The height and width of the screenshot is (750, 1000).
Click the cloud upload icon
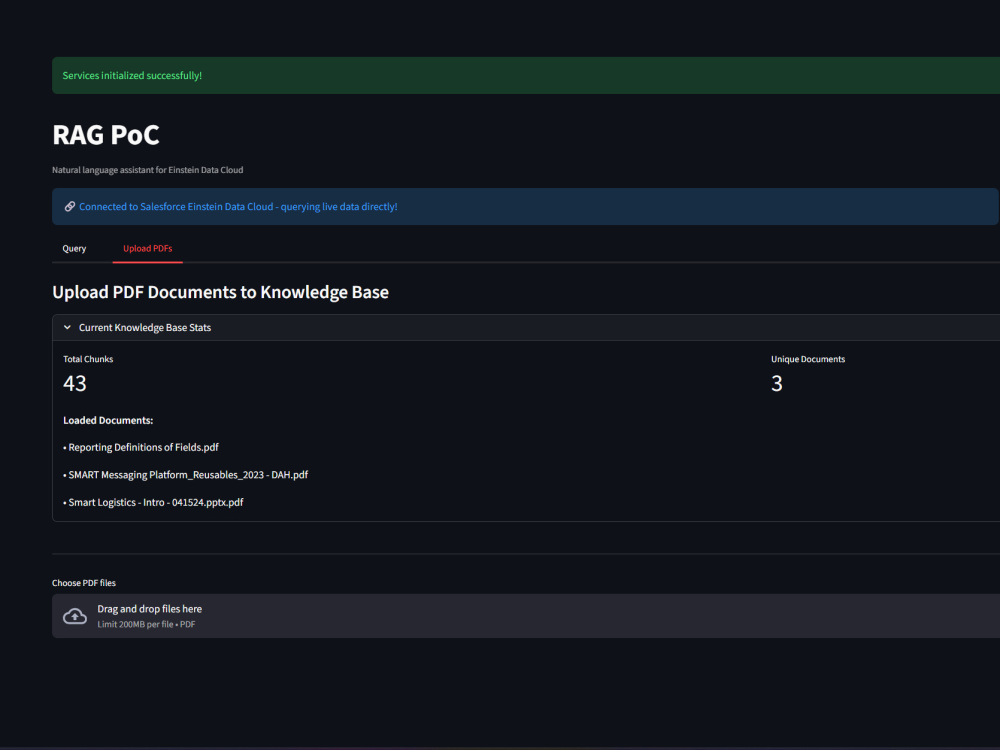click(75, 616)
